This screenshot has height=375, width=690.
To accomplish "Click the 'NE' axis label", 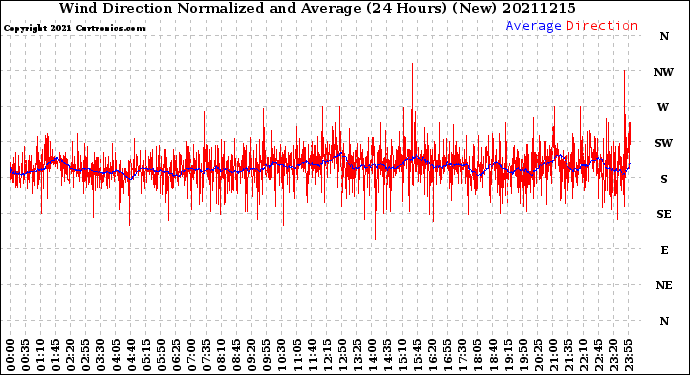I will click(x=664, y=286).
